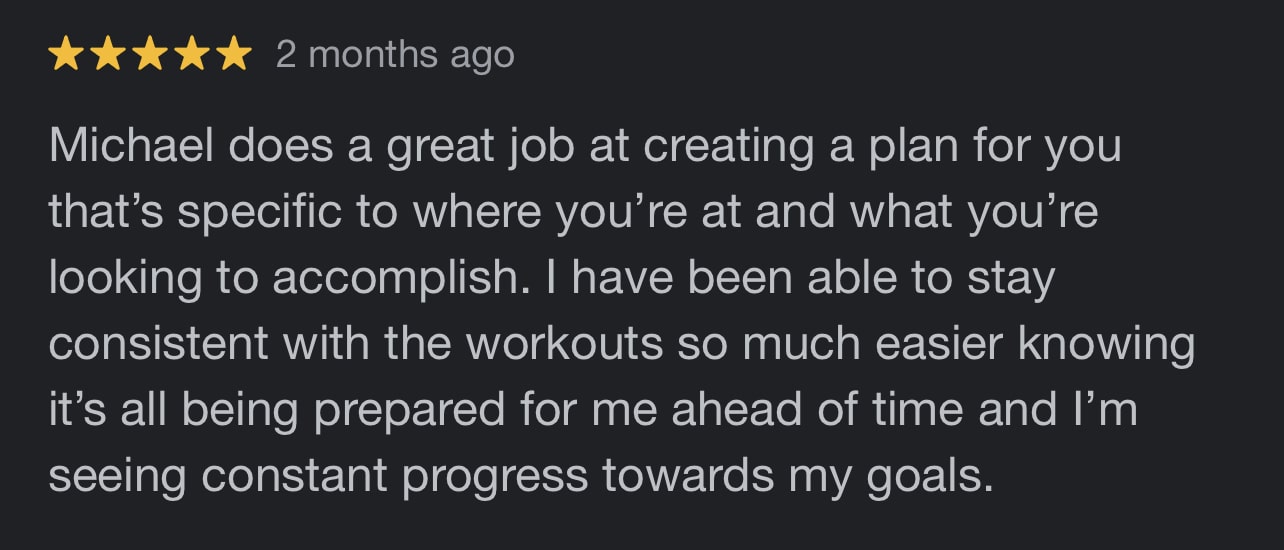The image size is (1284, 550).
Task: Click the third (middle) yellow star
Action: (x=150, y=55)
